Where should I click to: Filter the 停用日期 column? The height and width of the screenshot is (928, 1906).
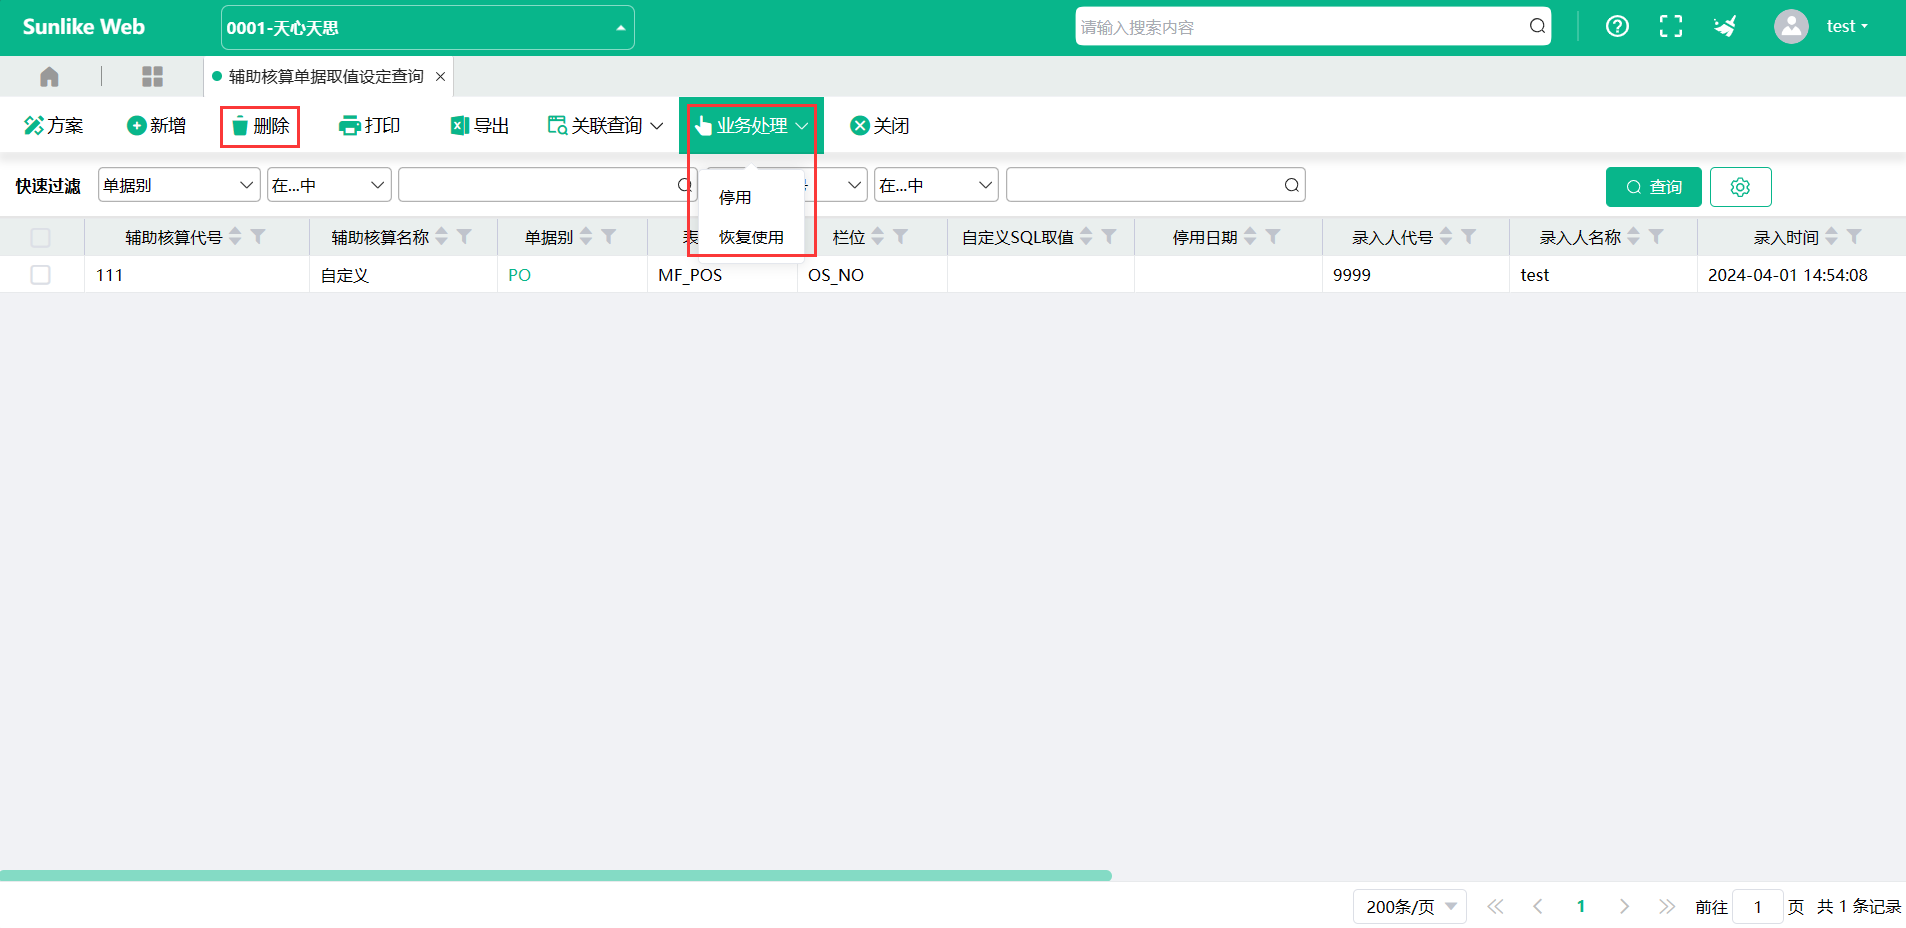[1273, 236]
